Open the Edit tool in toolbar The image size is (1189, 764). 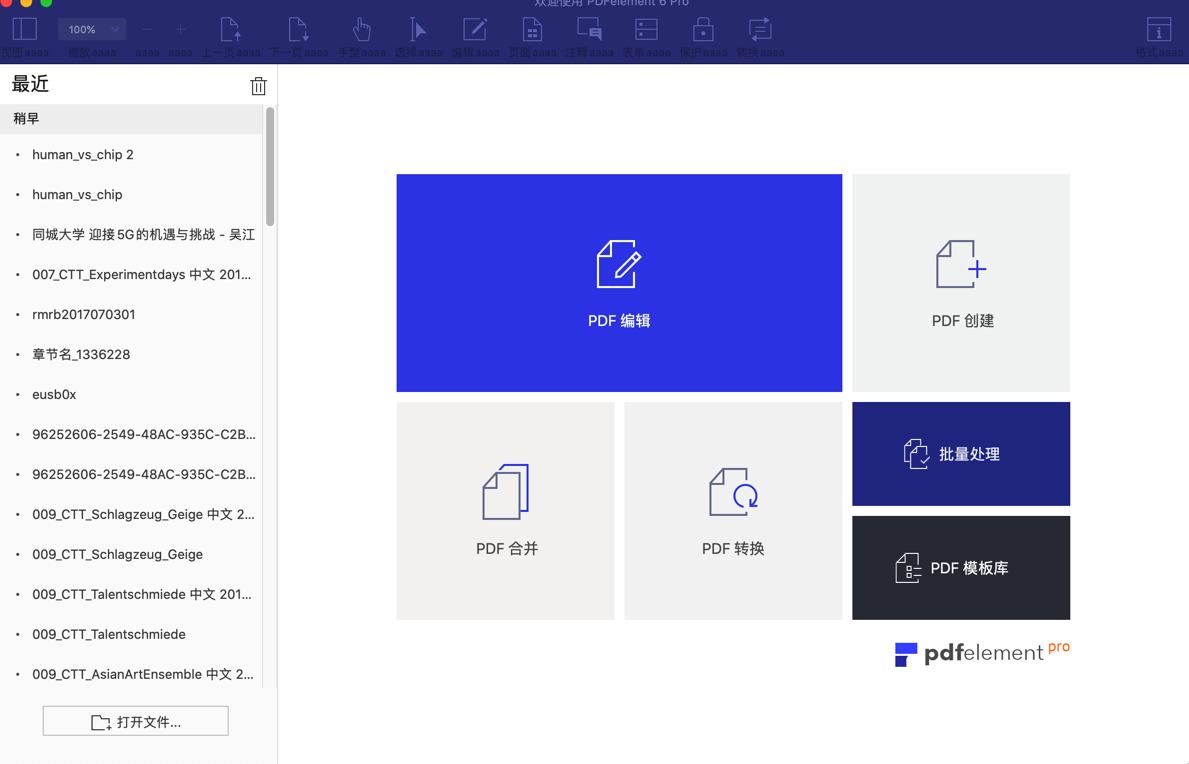pos(475,30)
